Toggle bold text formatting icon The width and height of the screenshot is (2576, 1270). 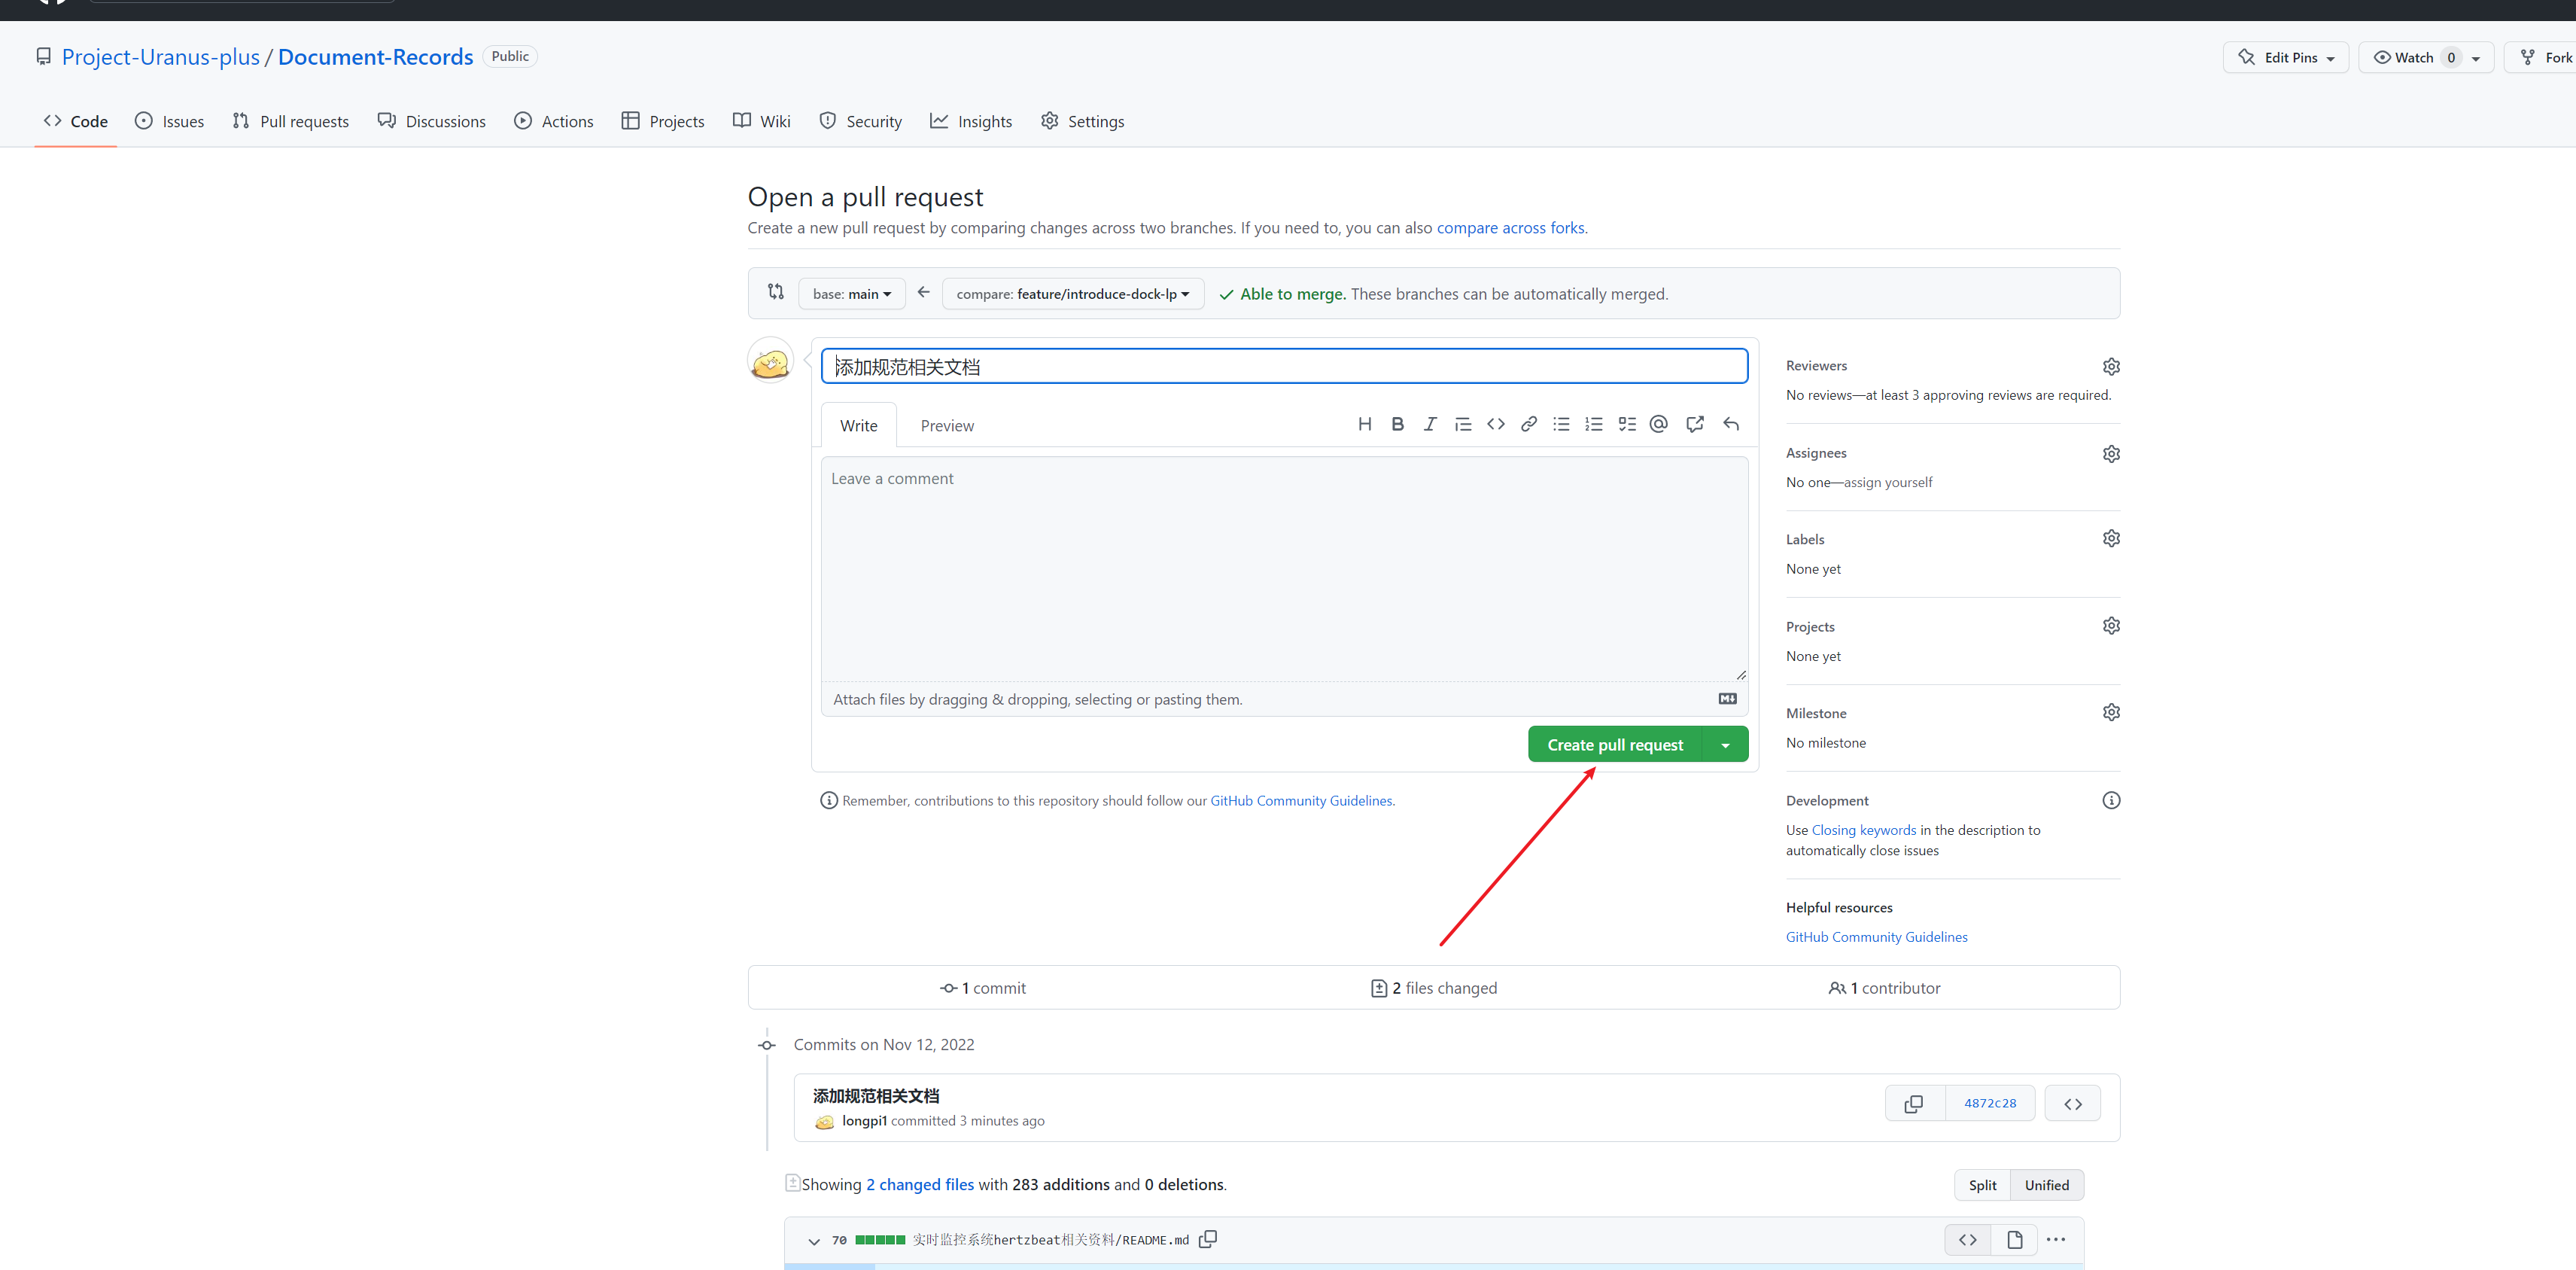tap(1397, 424)
